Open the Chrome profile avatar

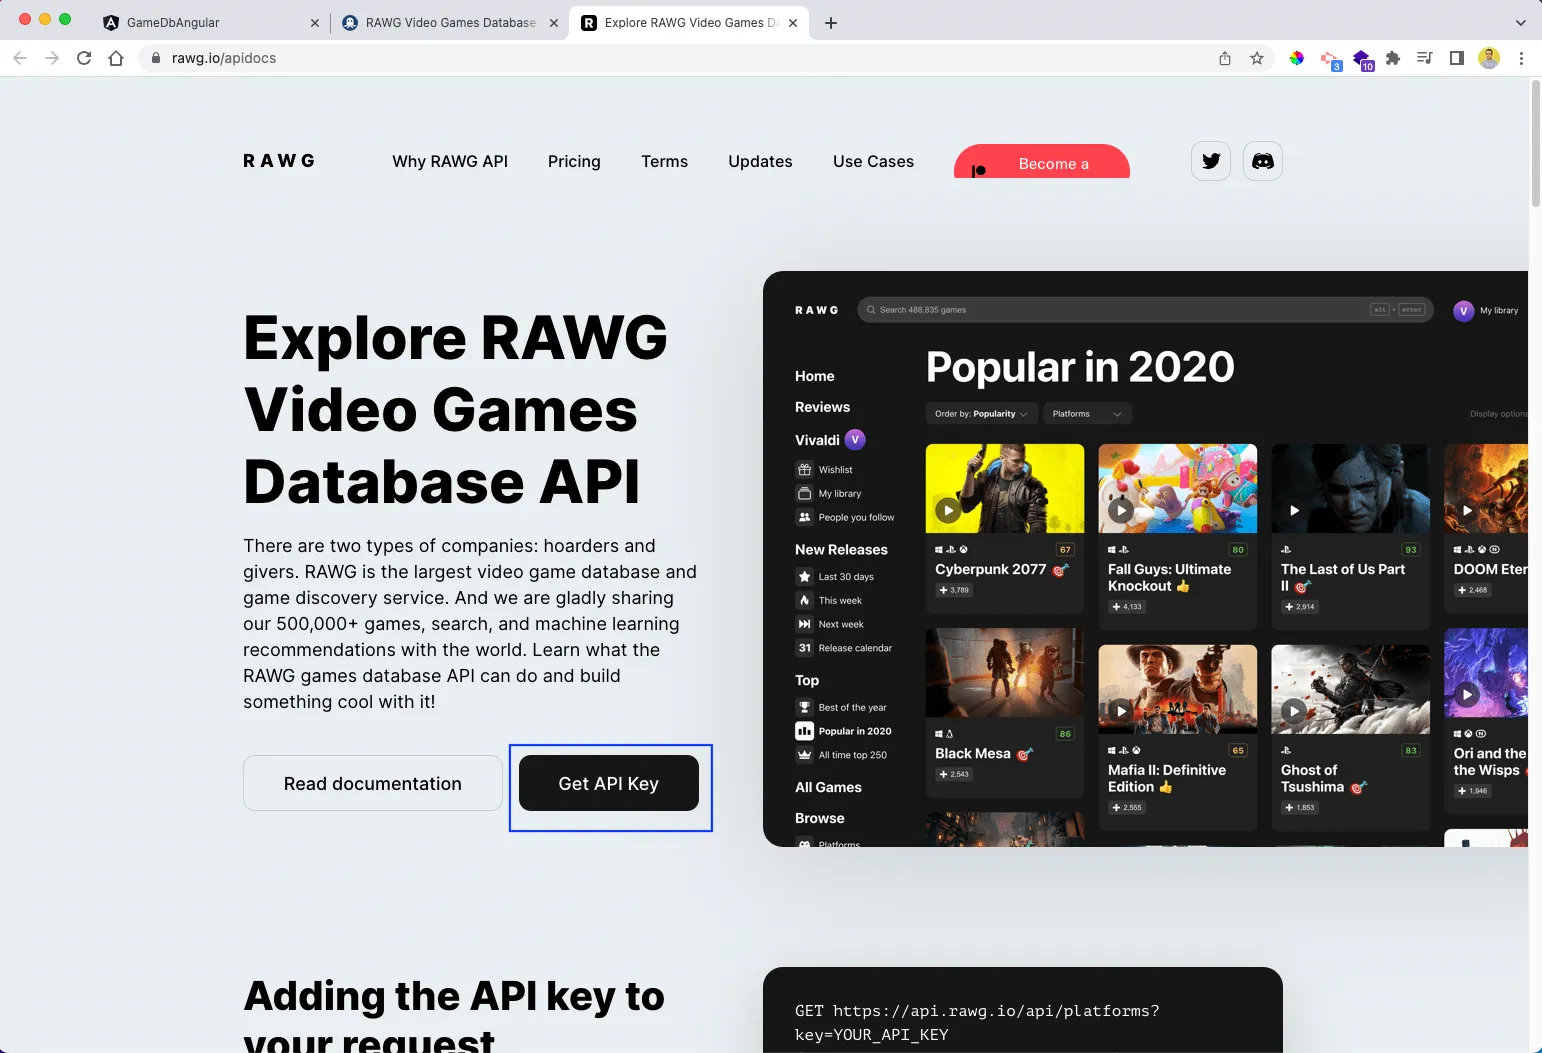tap(1489, 58)
